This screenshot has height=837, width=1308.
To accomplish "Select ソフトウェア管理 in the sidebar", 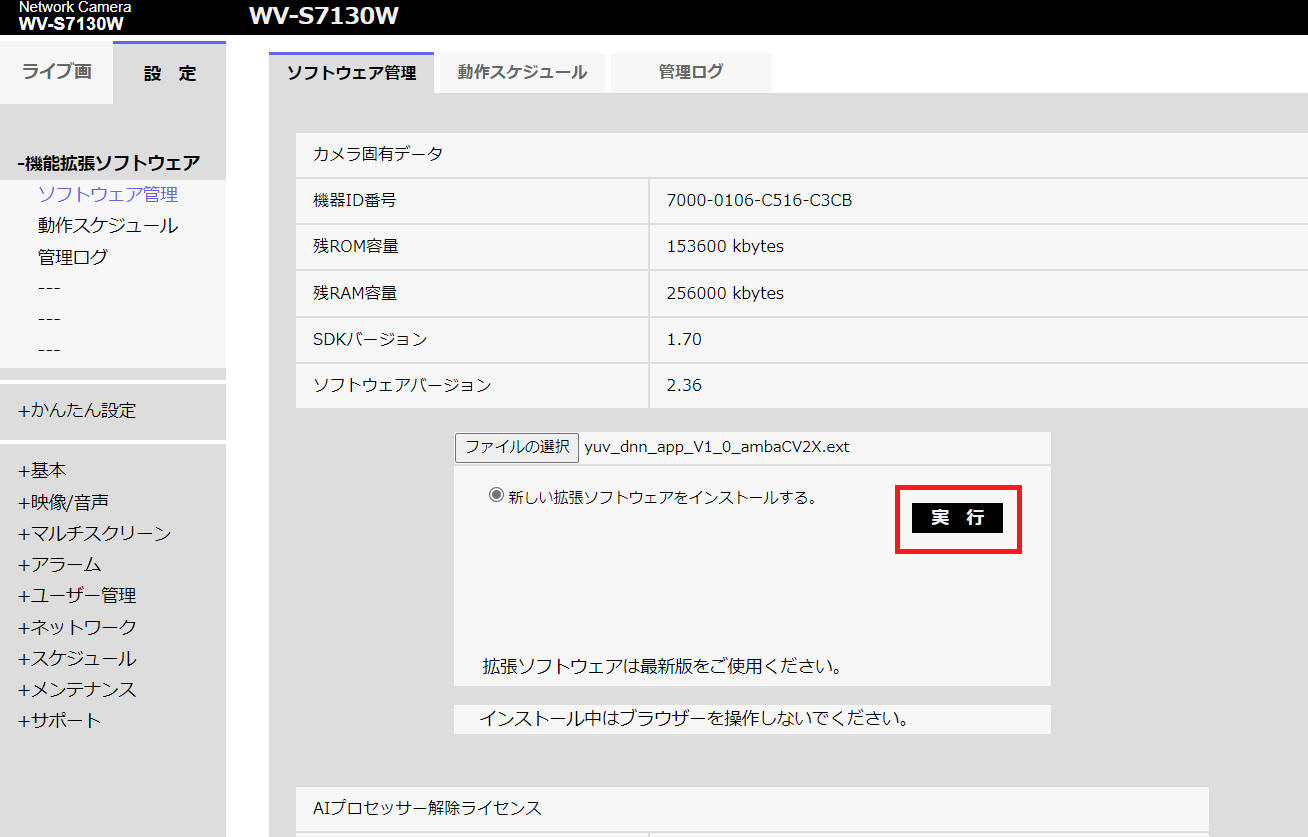I will [108, 194].
